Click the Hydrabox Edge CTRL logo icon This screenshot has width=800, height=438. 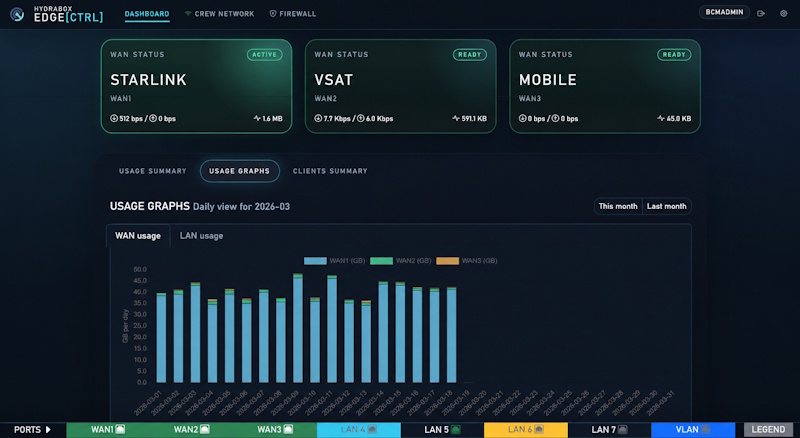pyautogui.click(x=17, y=14)
